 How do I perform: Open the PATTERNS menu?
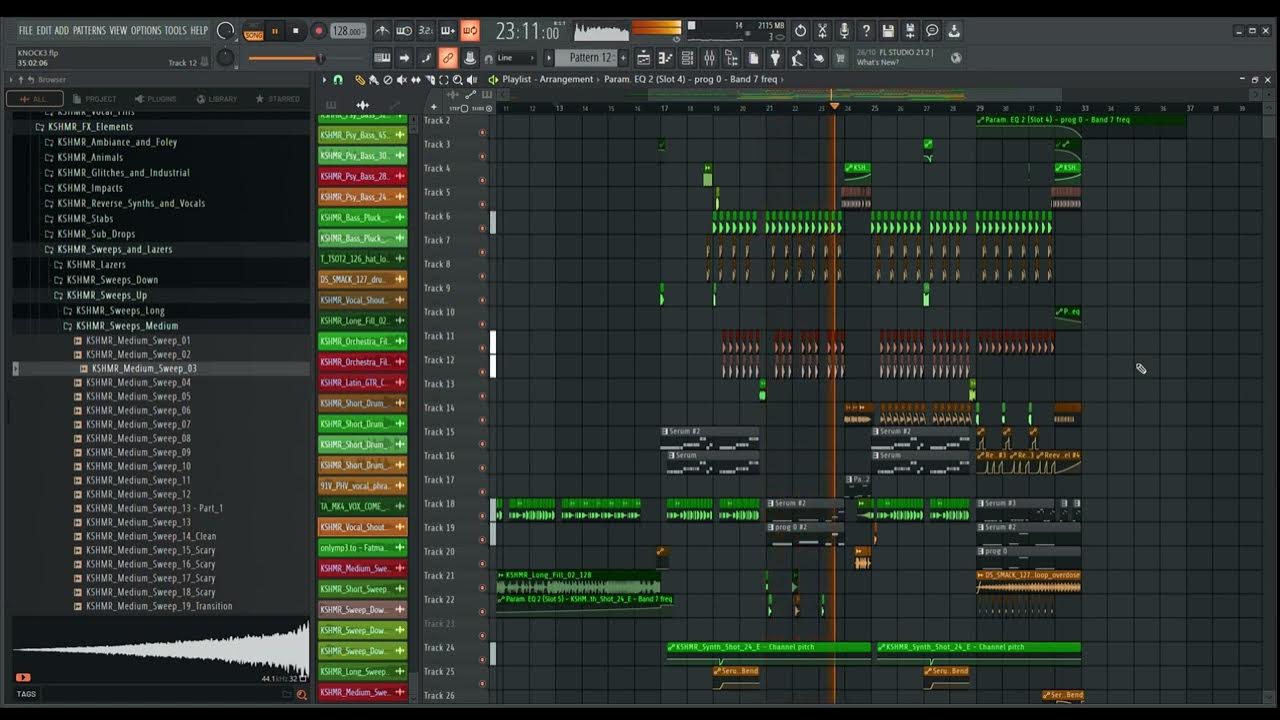[89, 31]
